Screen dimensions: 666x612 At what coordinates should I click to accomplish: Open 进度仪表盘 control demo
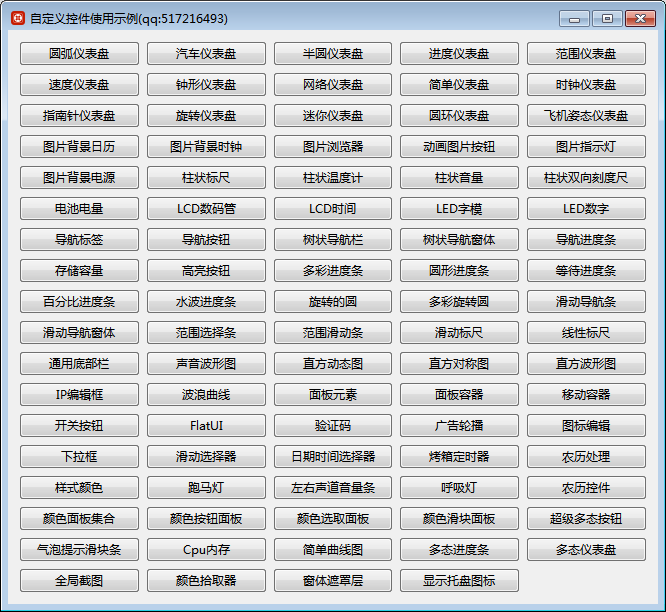point(459,54)
